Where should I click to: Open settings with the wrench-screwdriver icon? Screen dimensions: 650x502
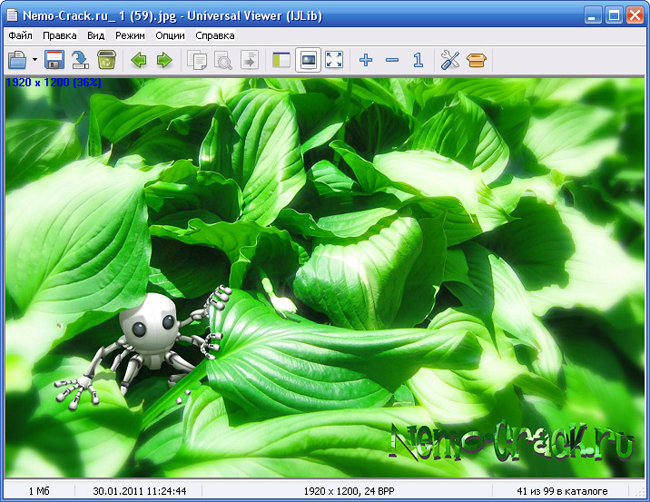pyautogui.click(x=450, y=60)
